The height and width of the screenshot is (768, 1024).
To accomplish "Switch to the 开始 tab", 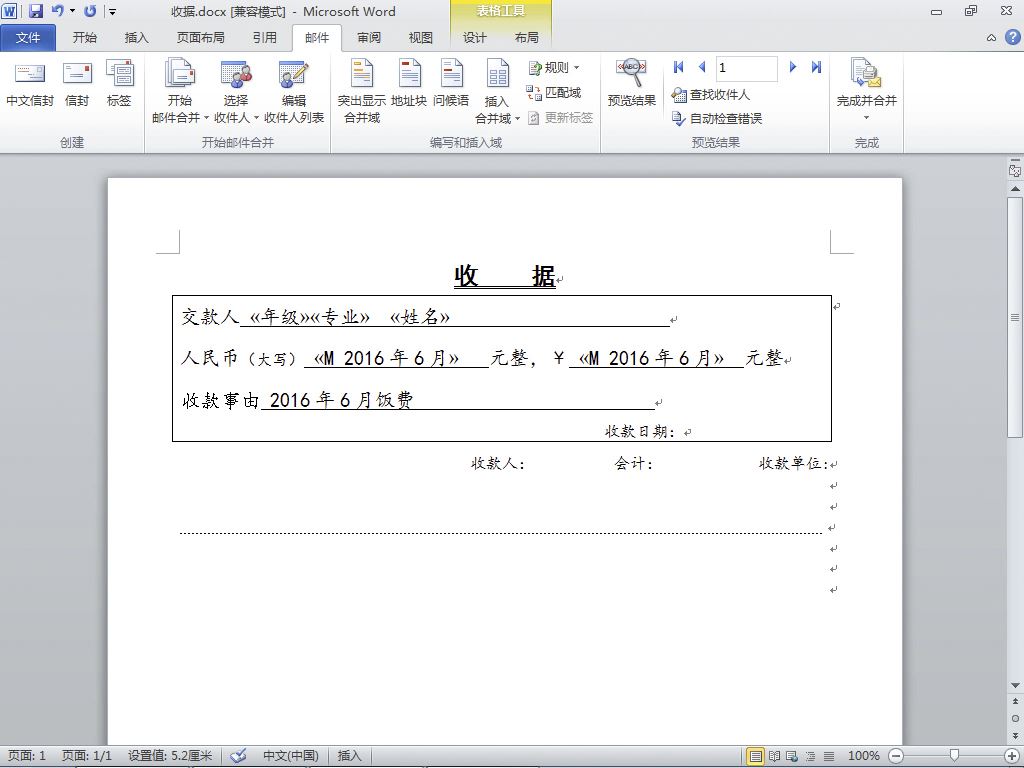I will (85, 38).
